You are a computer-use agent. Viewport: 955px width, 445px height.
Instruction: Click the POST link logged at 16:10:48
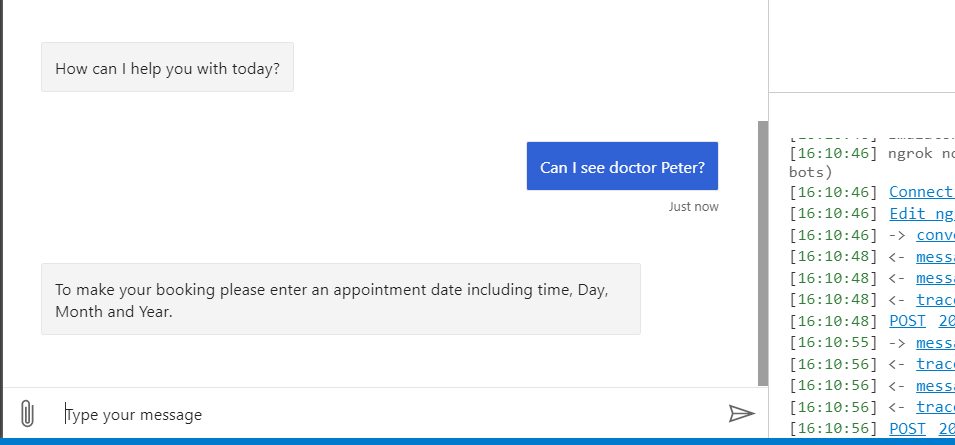[x=907, y=321]
